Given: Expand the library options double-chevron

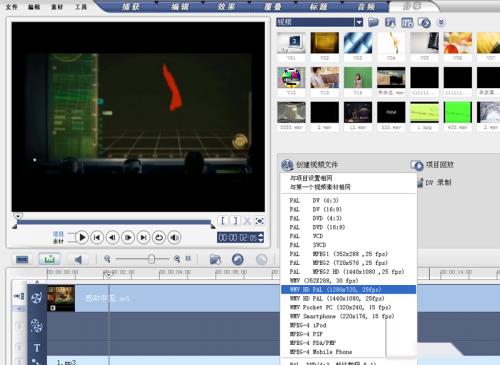Looking at the screenshot, I should pos(441,22).
